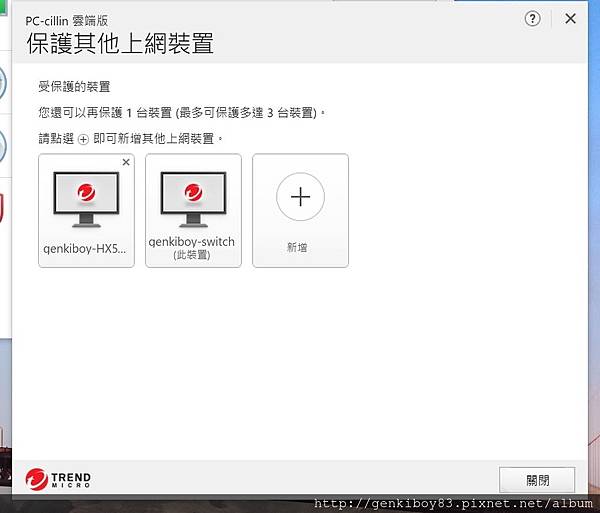Click the genkiboy-switch device name
600x513 pixels.
[x=192, y=242]
